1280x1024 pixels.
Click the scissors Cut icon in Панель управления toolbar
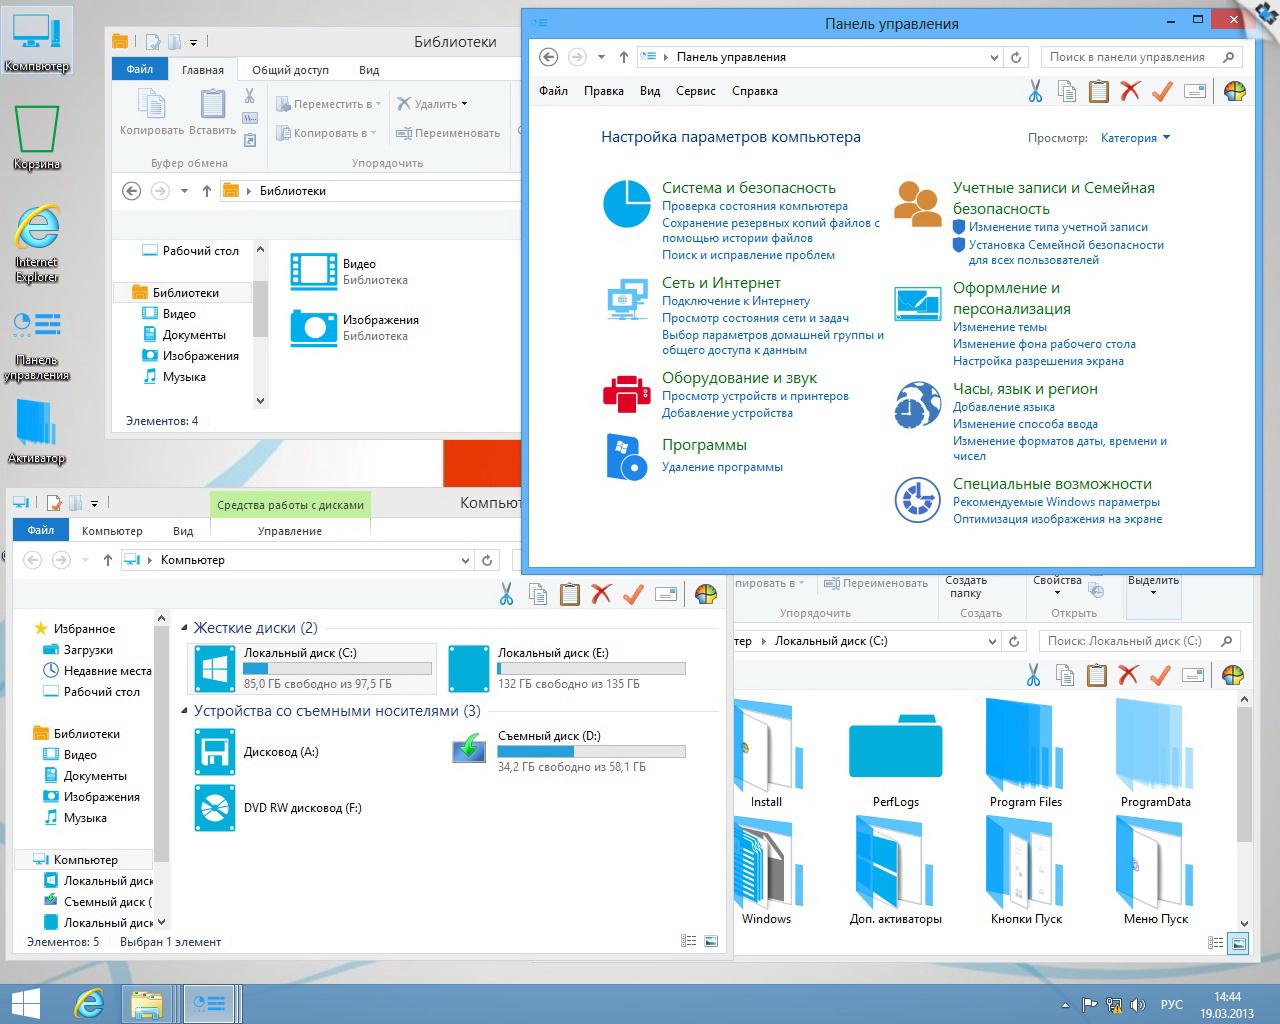pos(1035,91)
